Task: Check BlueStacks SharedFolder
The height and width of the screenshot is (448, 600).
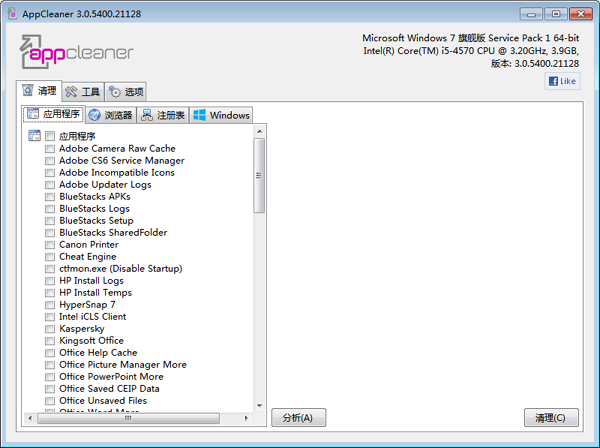Action: pyautogui.click(x=50, y=233)
